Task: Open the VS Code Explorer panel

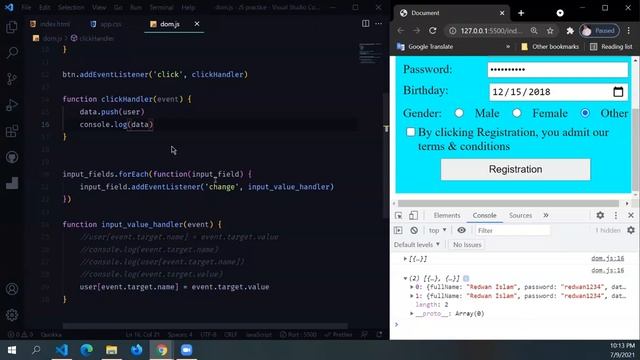Action: point(12,27)
